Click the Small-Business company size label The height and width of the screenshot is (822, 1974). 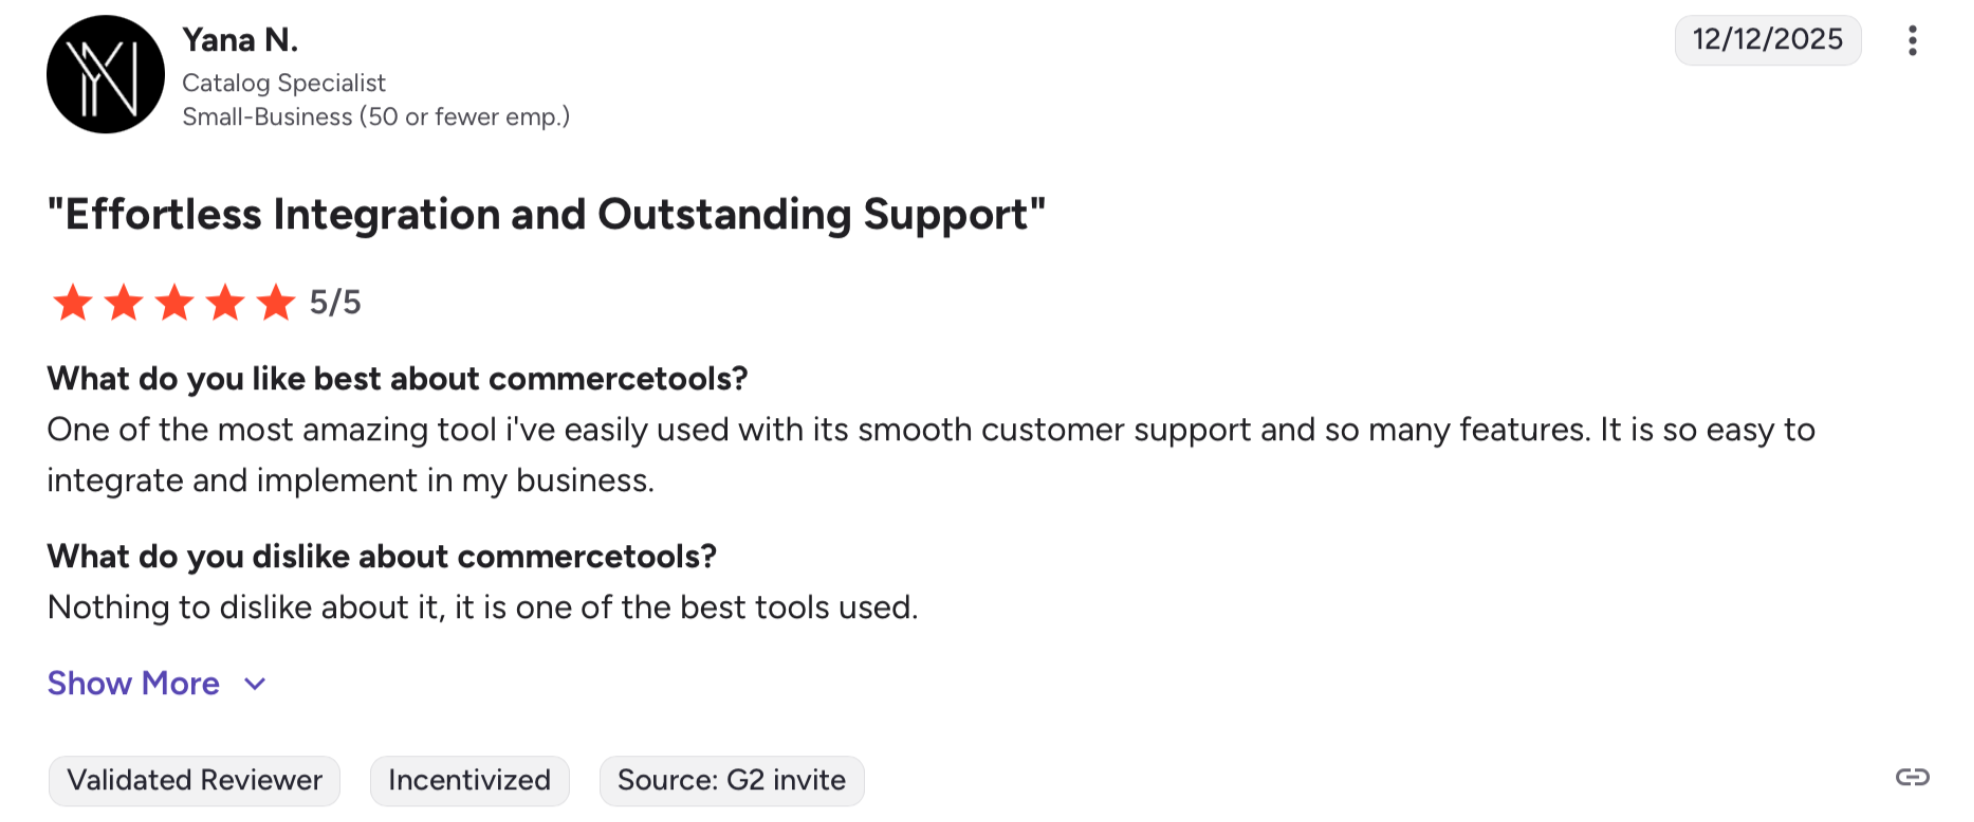[x=376, y=117]
